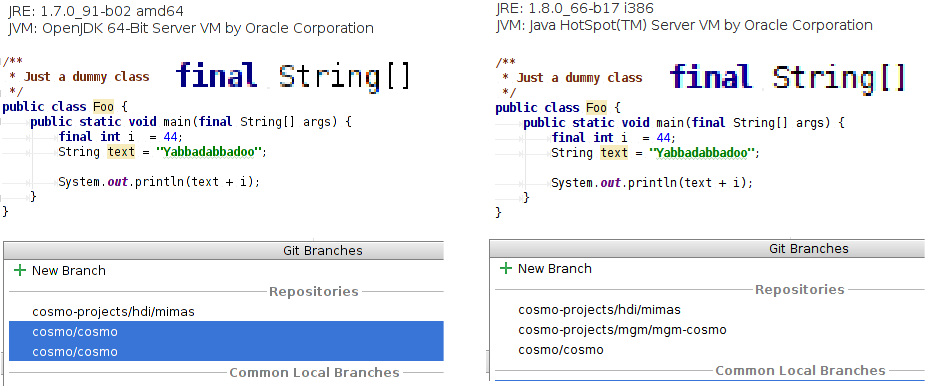Click the 'OpenJDK 64-Bit Server VM' line
941x391 pixels.
point(191,28)
